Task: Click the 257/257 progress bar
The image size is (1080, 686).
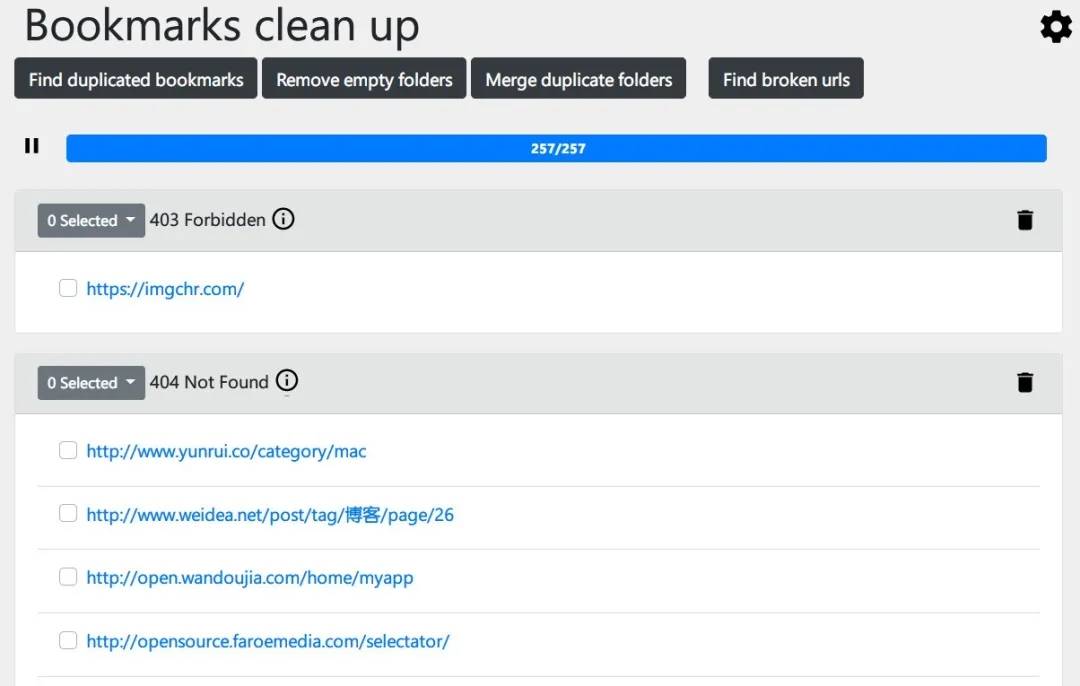Action: click(556, 148)
